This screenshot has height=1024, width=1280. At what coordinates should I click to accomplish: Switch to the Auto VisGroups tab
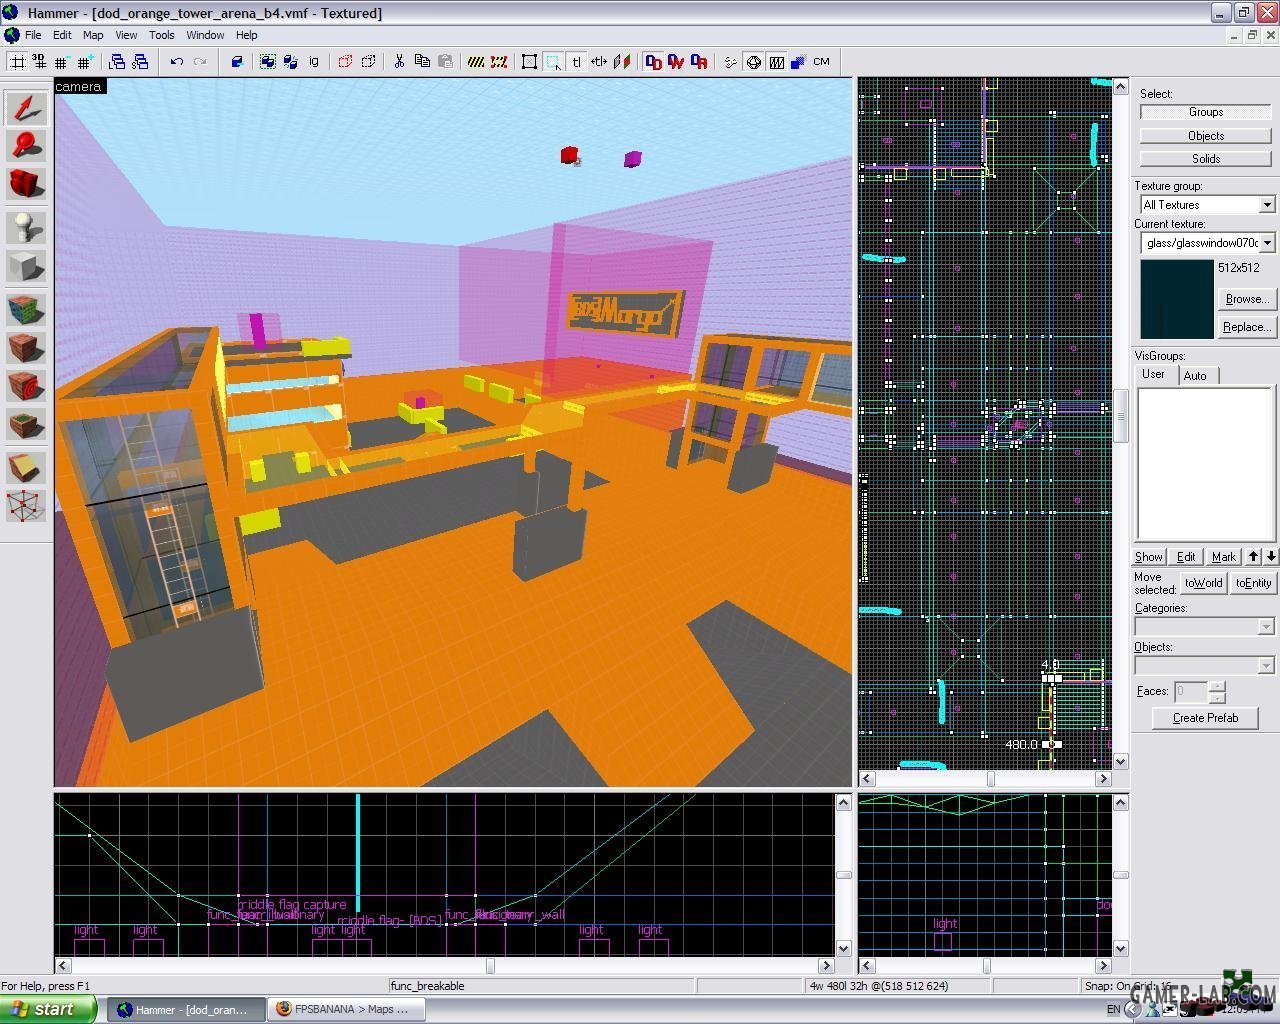tap(1195, 376)
